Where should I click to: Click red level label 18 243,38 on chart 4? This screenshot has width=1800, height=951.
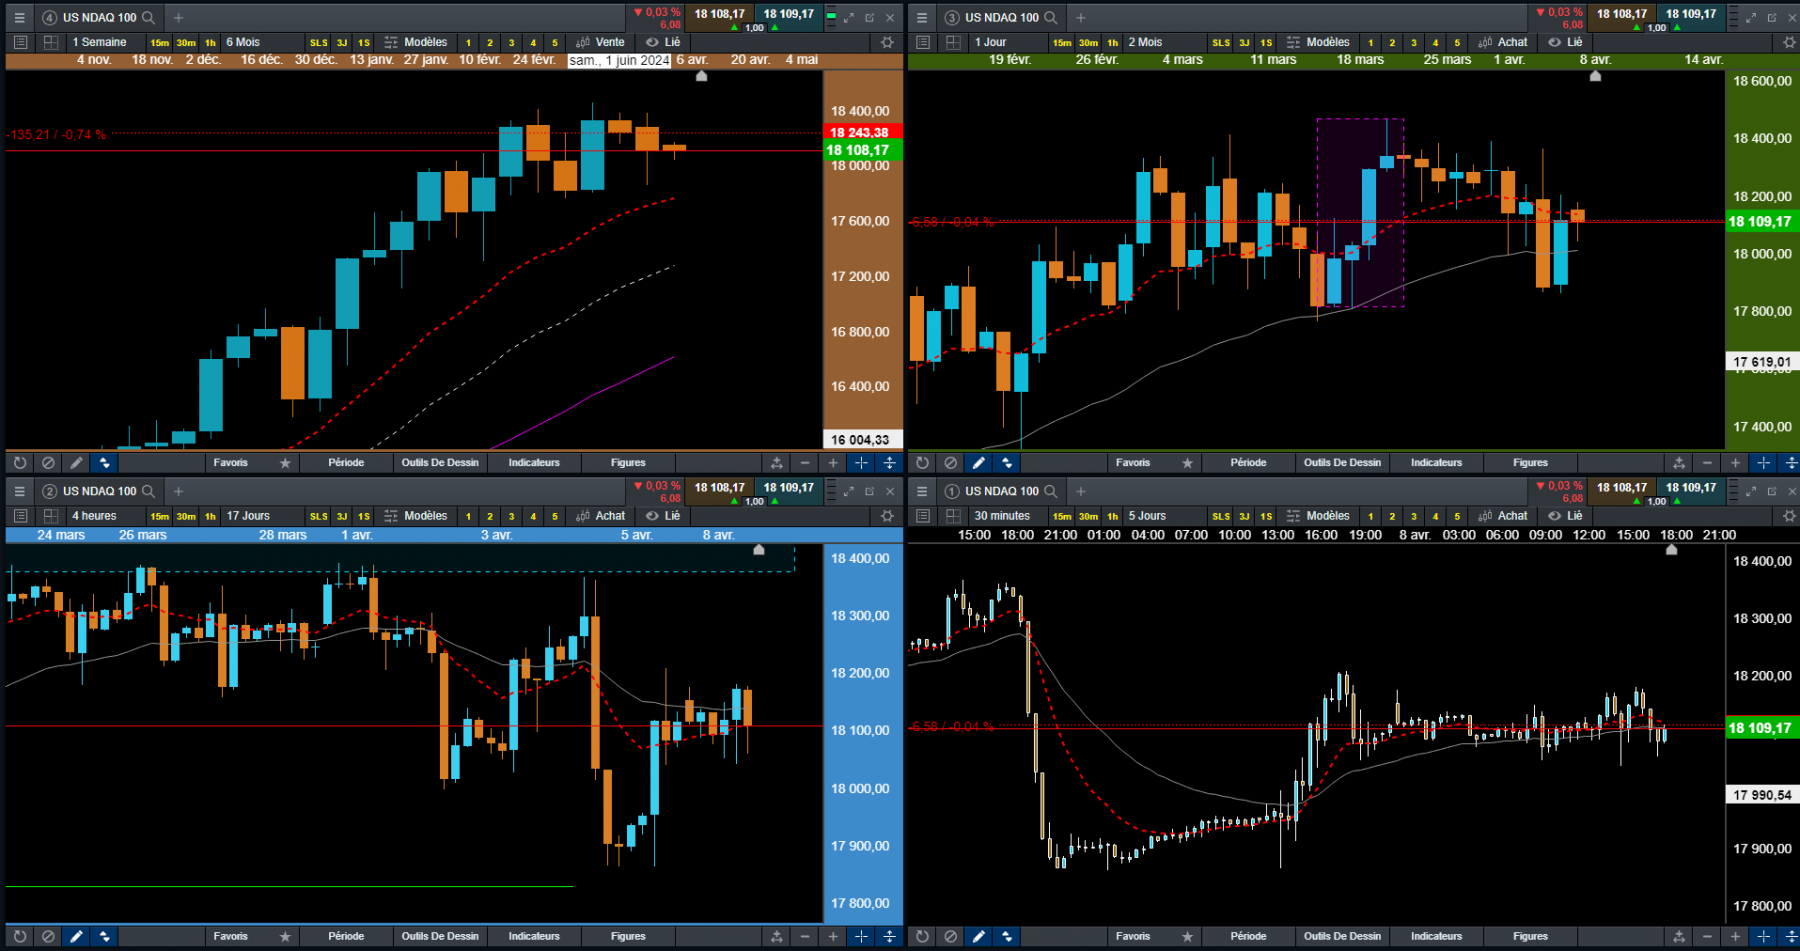[863, 132]
